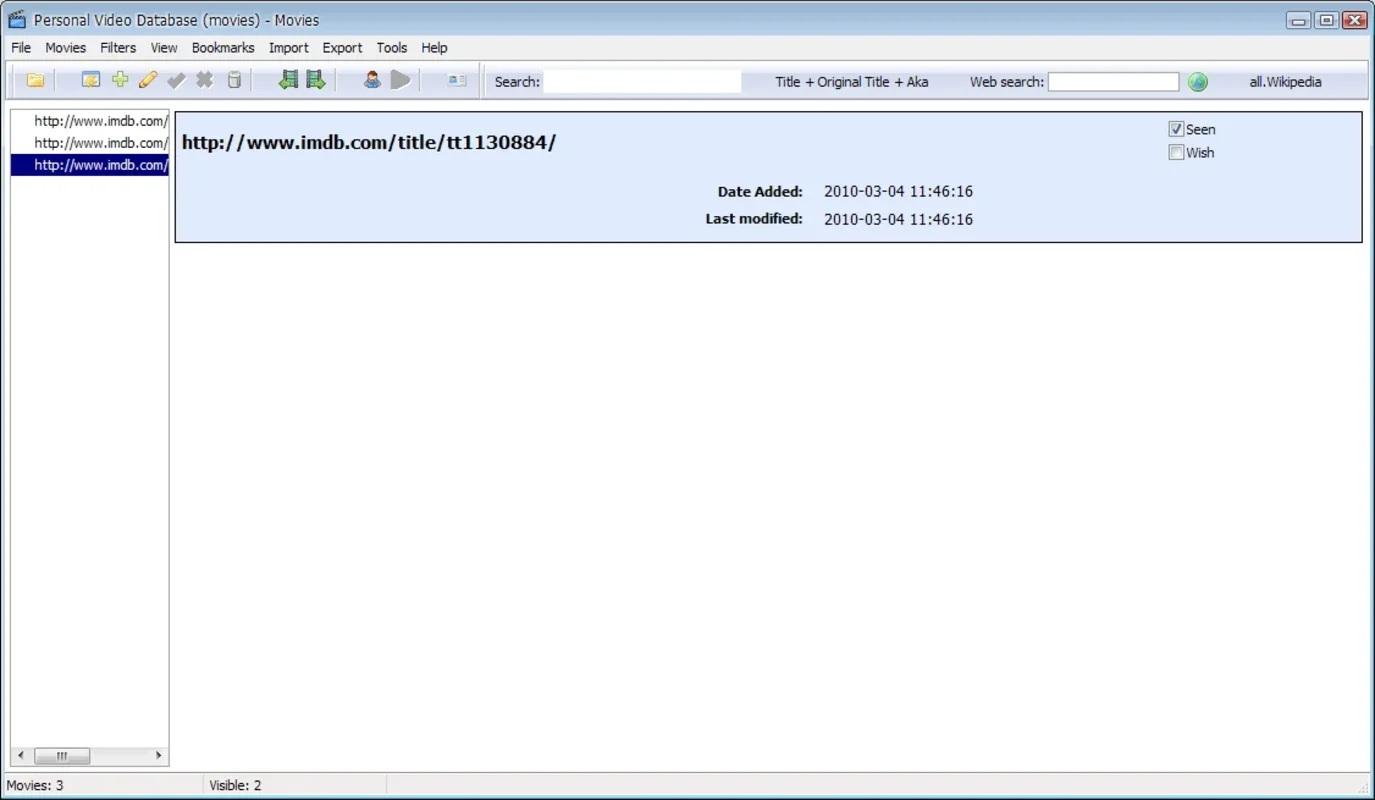The image size is (1375, 800).
Task: Delete record using the trash can icon
Action: click(x=234, y=80)
